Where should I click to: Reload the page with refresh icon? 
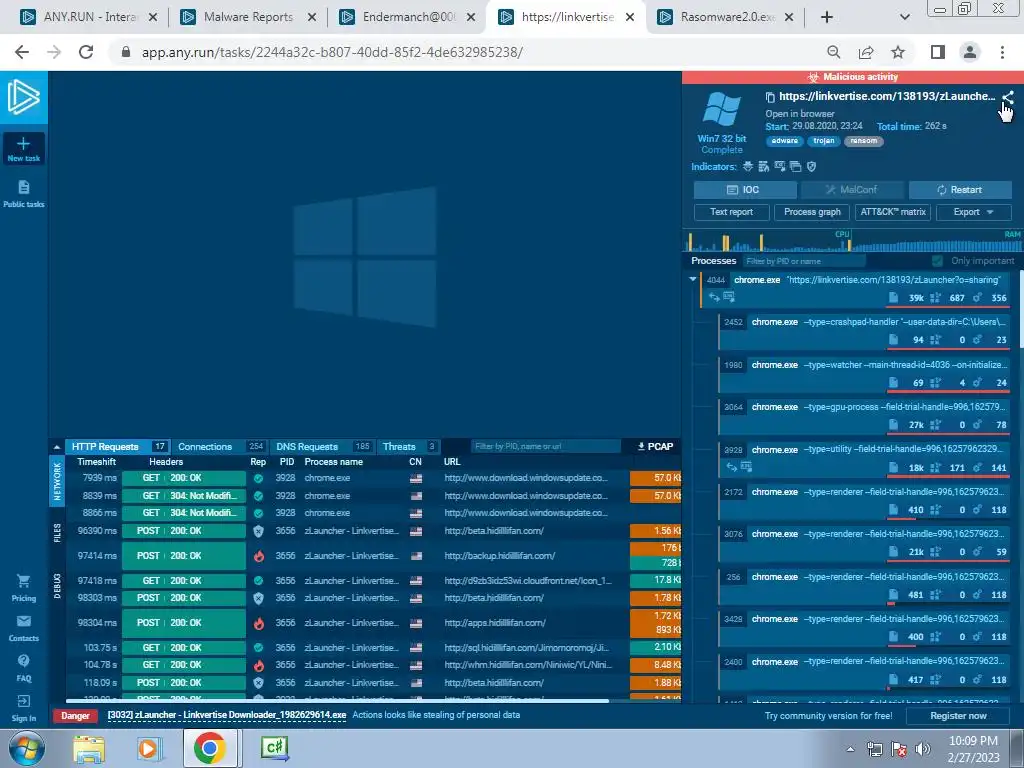(86, 52)
